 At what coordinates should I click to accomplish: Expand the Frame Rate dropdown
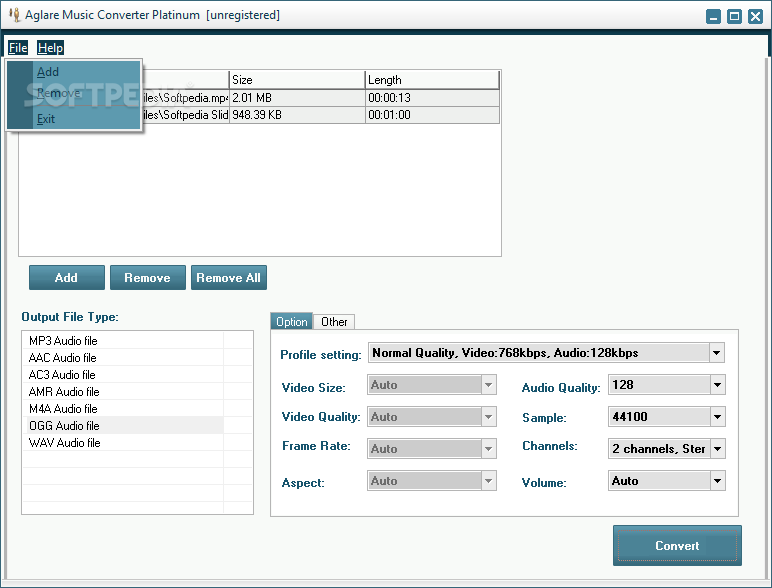(488, 449)
